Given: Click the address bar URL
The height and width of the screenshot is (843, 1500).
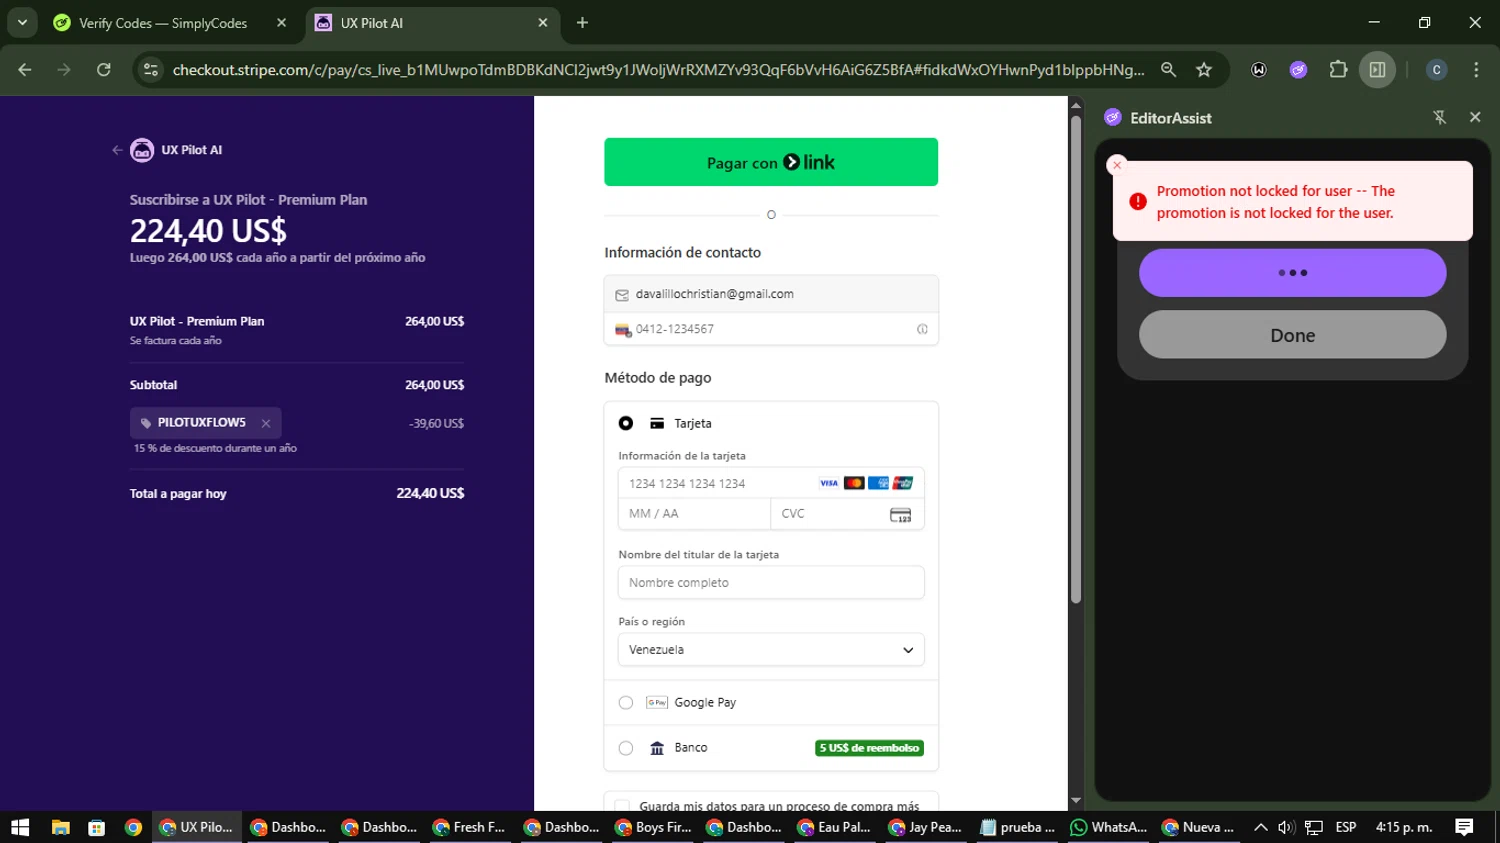Looking at the screenshot, I should [658, 70].
